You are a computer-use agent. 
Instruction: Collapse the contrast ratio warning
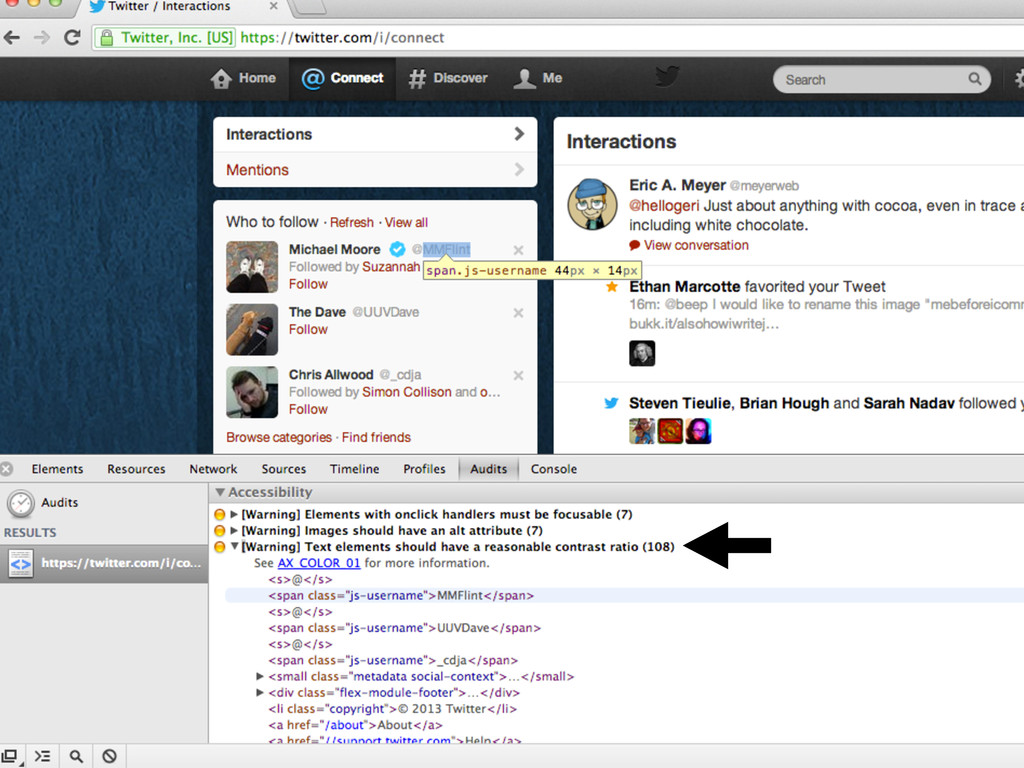click(x=234, y=547)
